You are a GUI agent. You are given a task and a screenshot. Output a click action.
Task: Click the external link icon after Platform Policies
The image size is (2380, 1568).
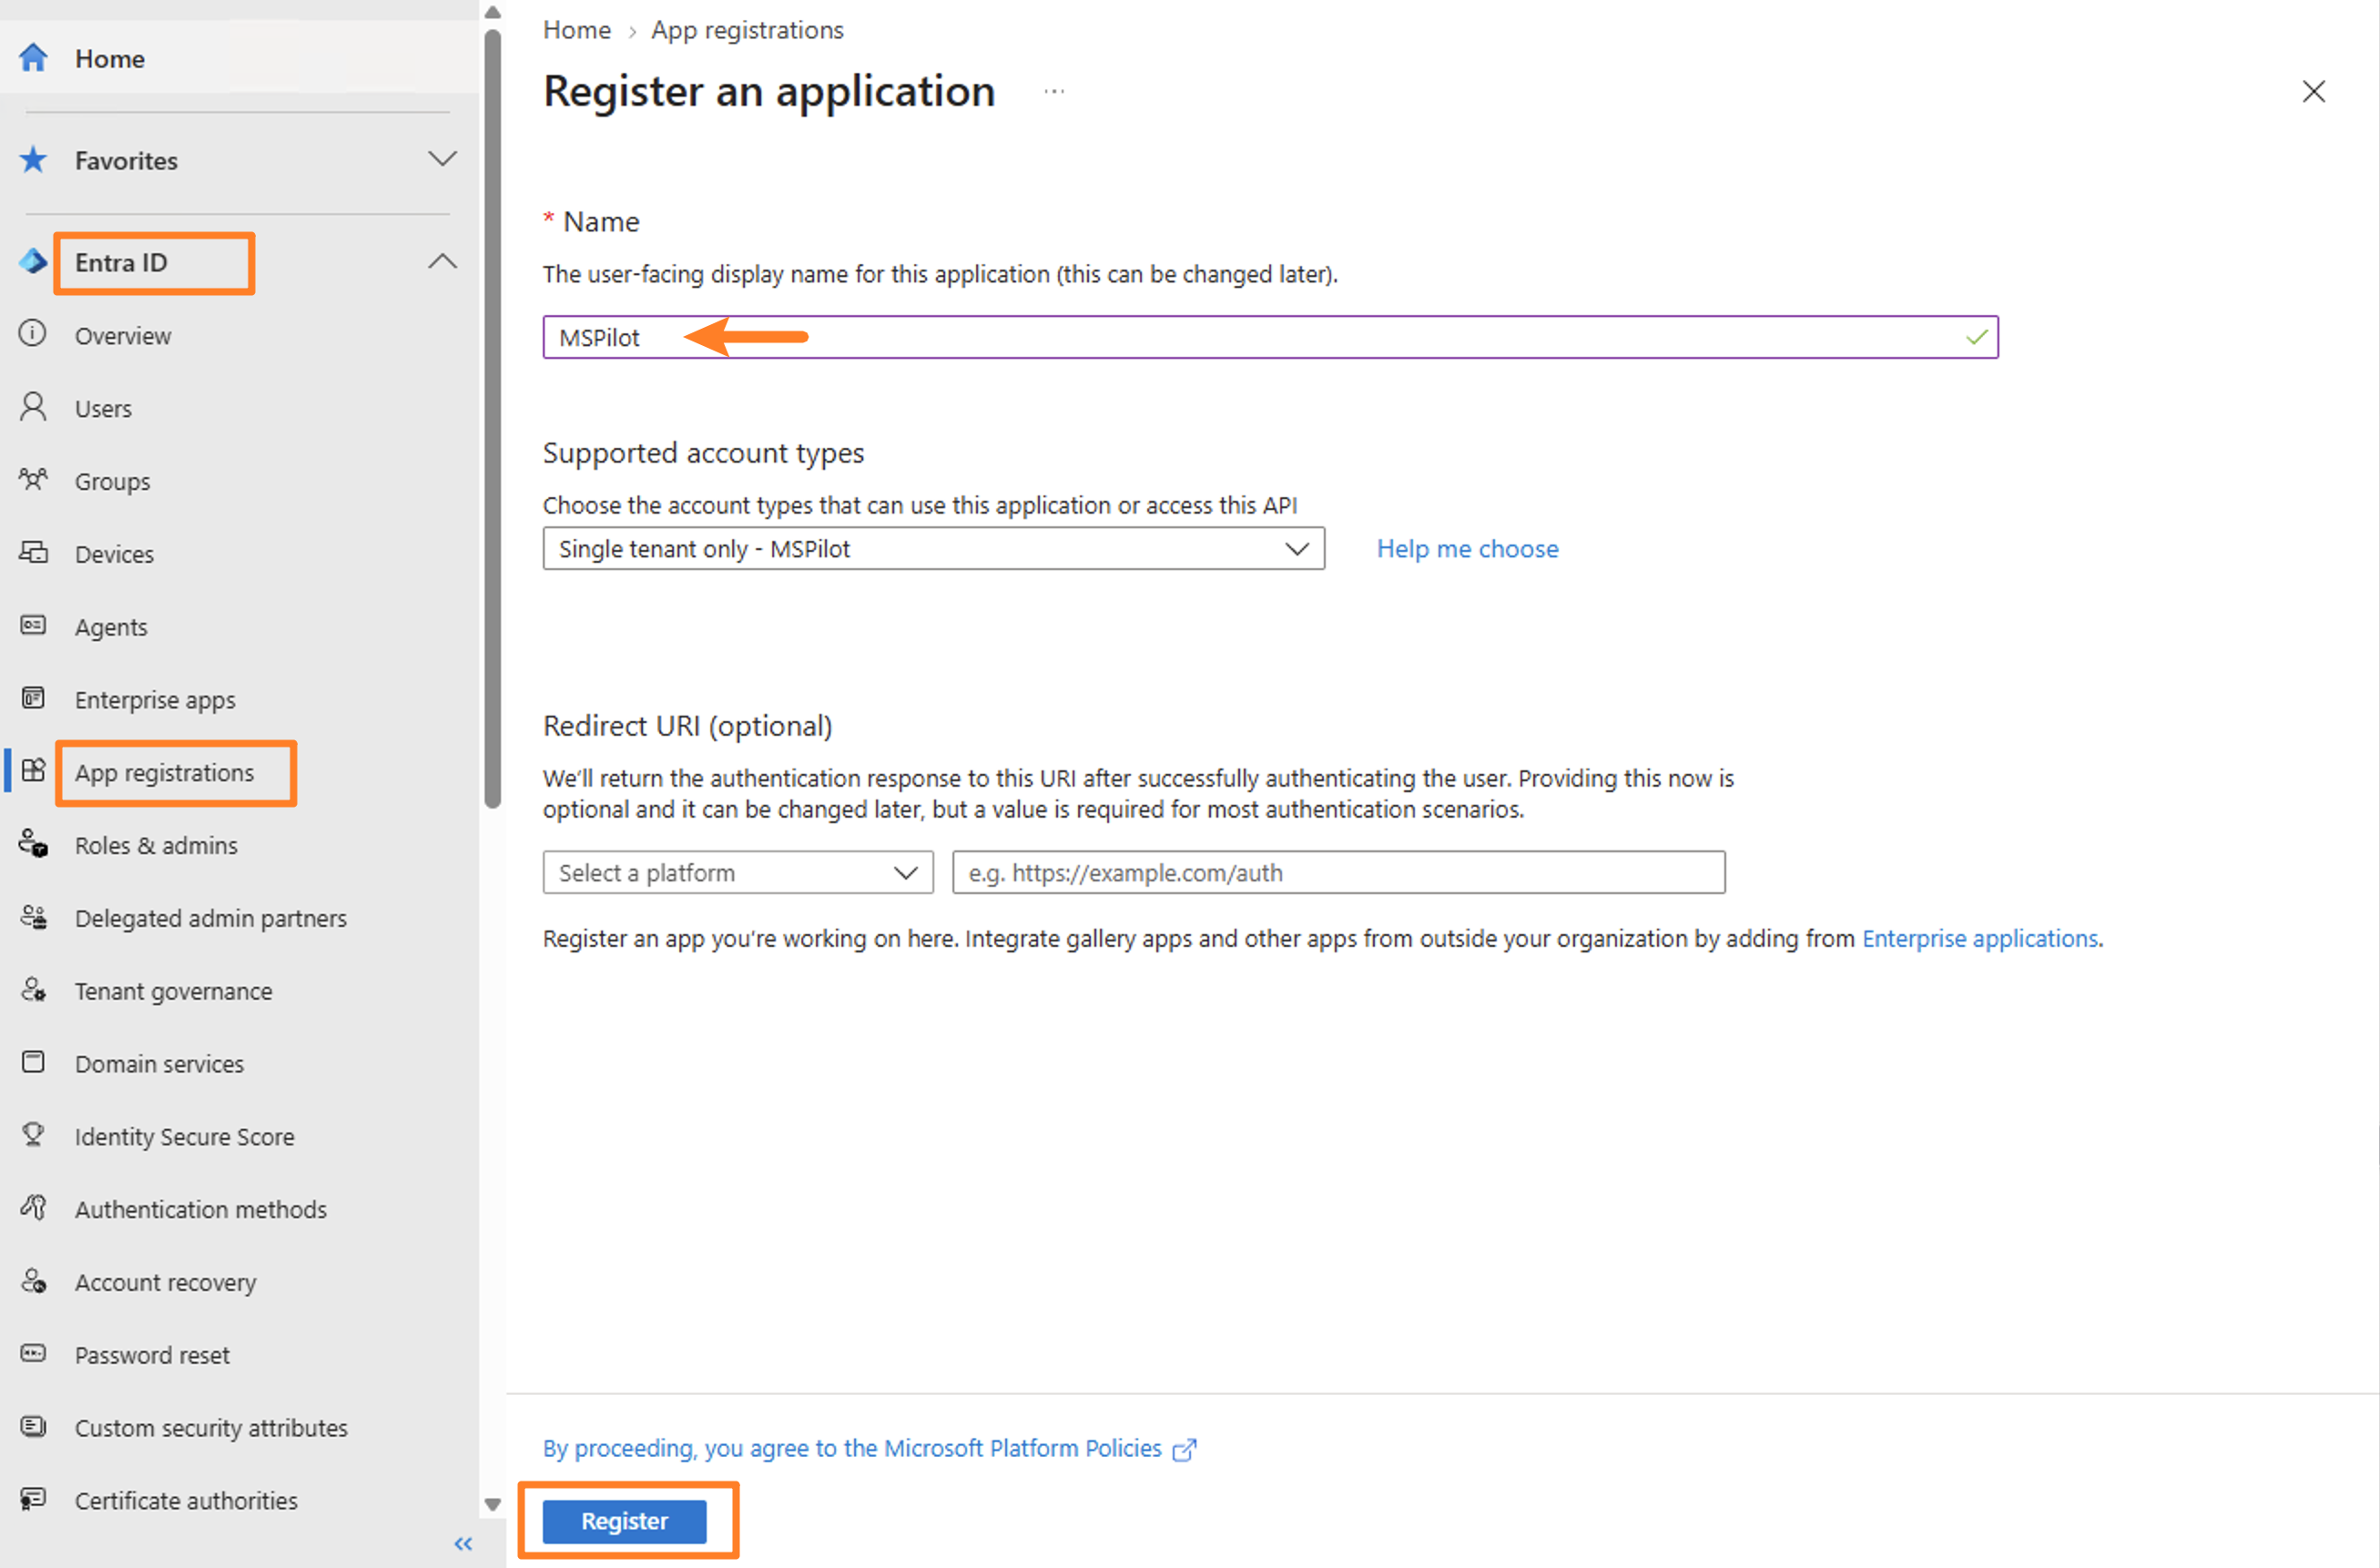(x=1184, y=1450)
